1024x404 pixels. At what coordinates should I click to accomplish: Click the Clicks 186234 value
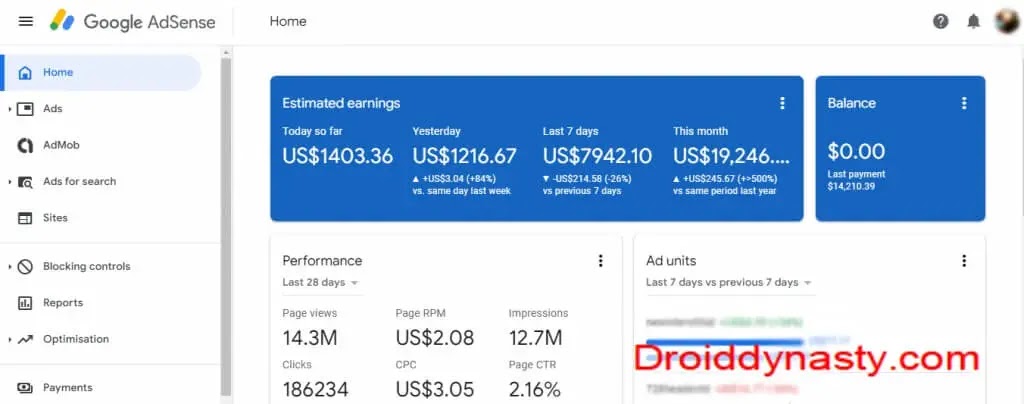(315, 390)
